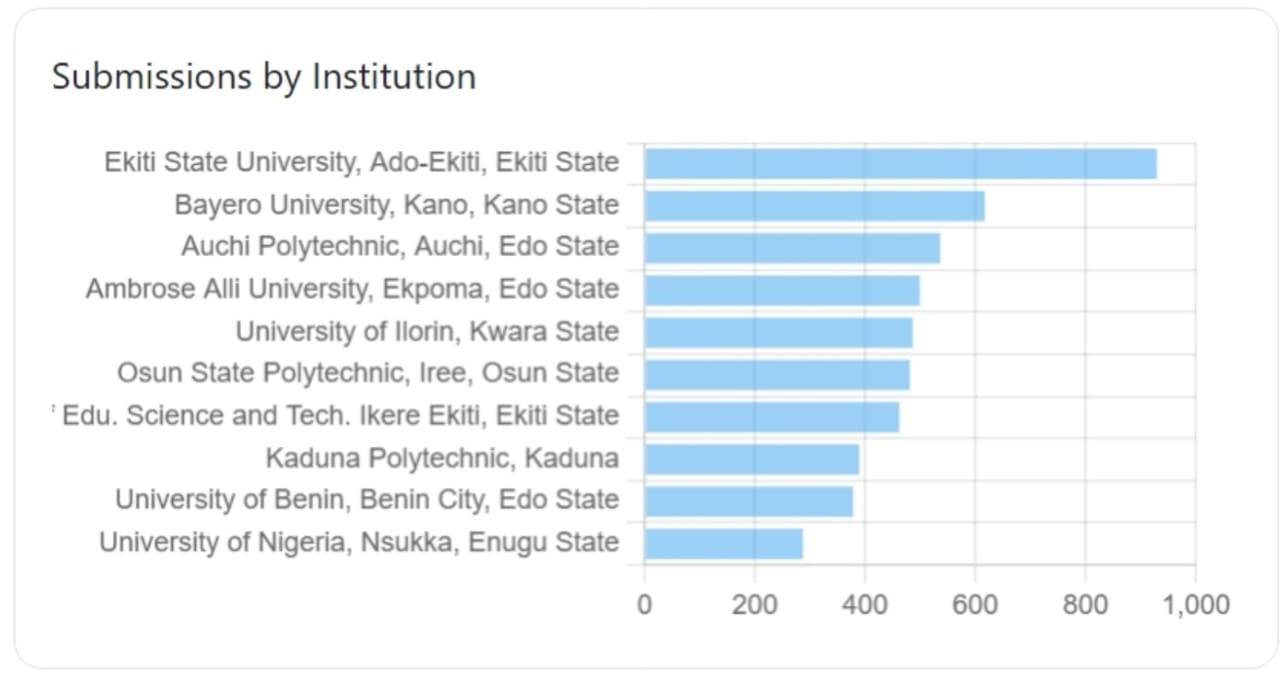Click the 600 tick on the x-axis

(x=975, y=604)
